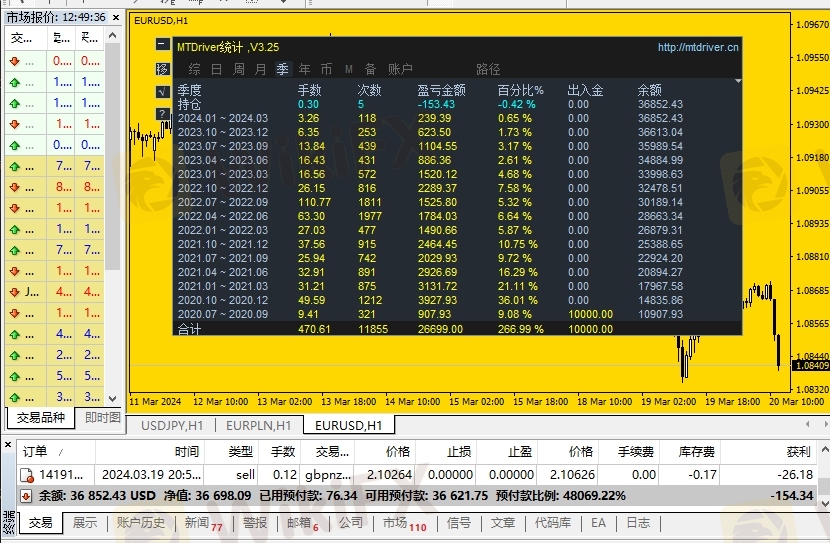Sort orders by 订单 column header
The image size is (830, 543).
coord(56,452)
